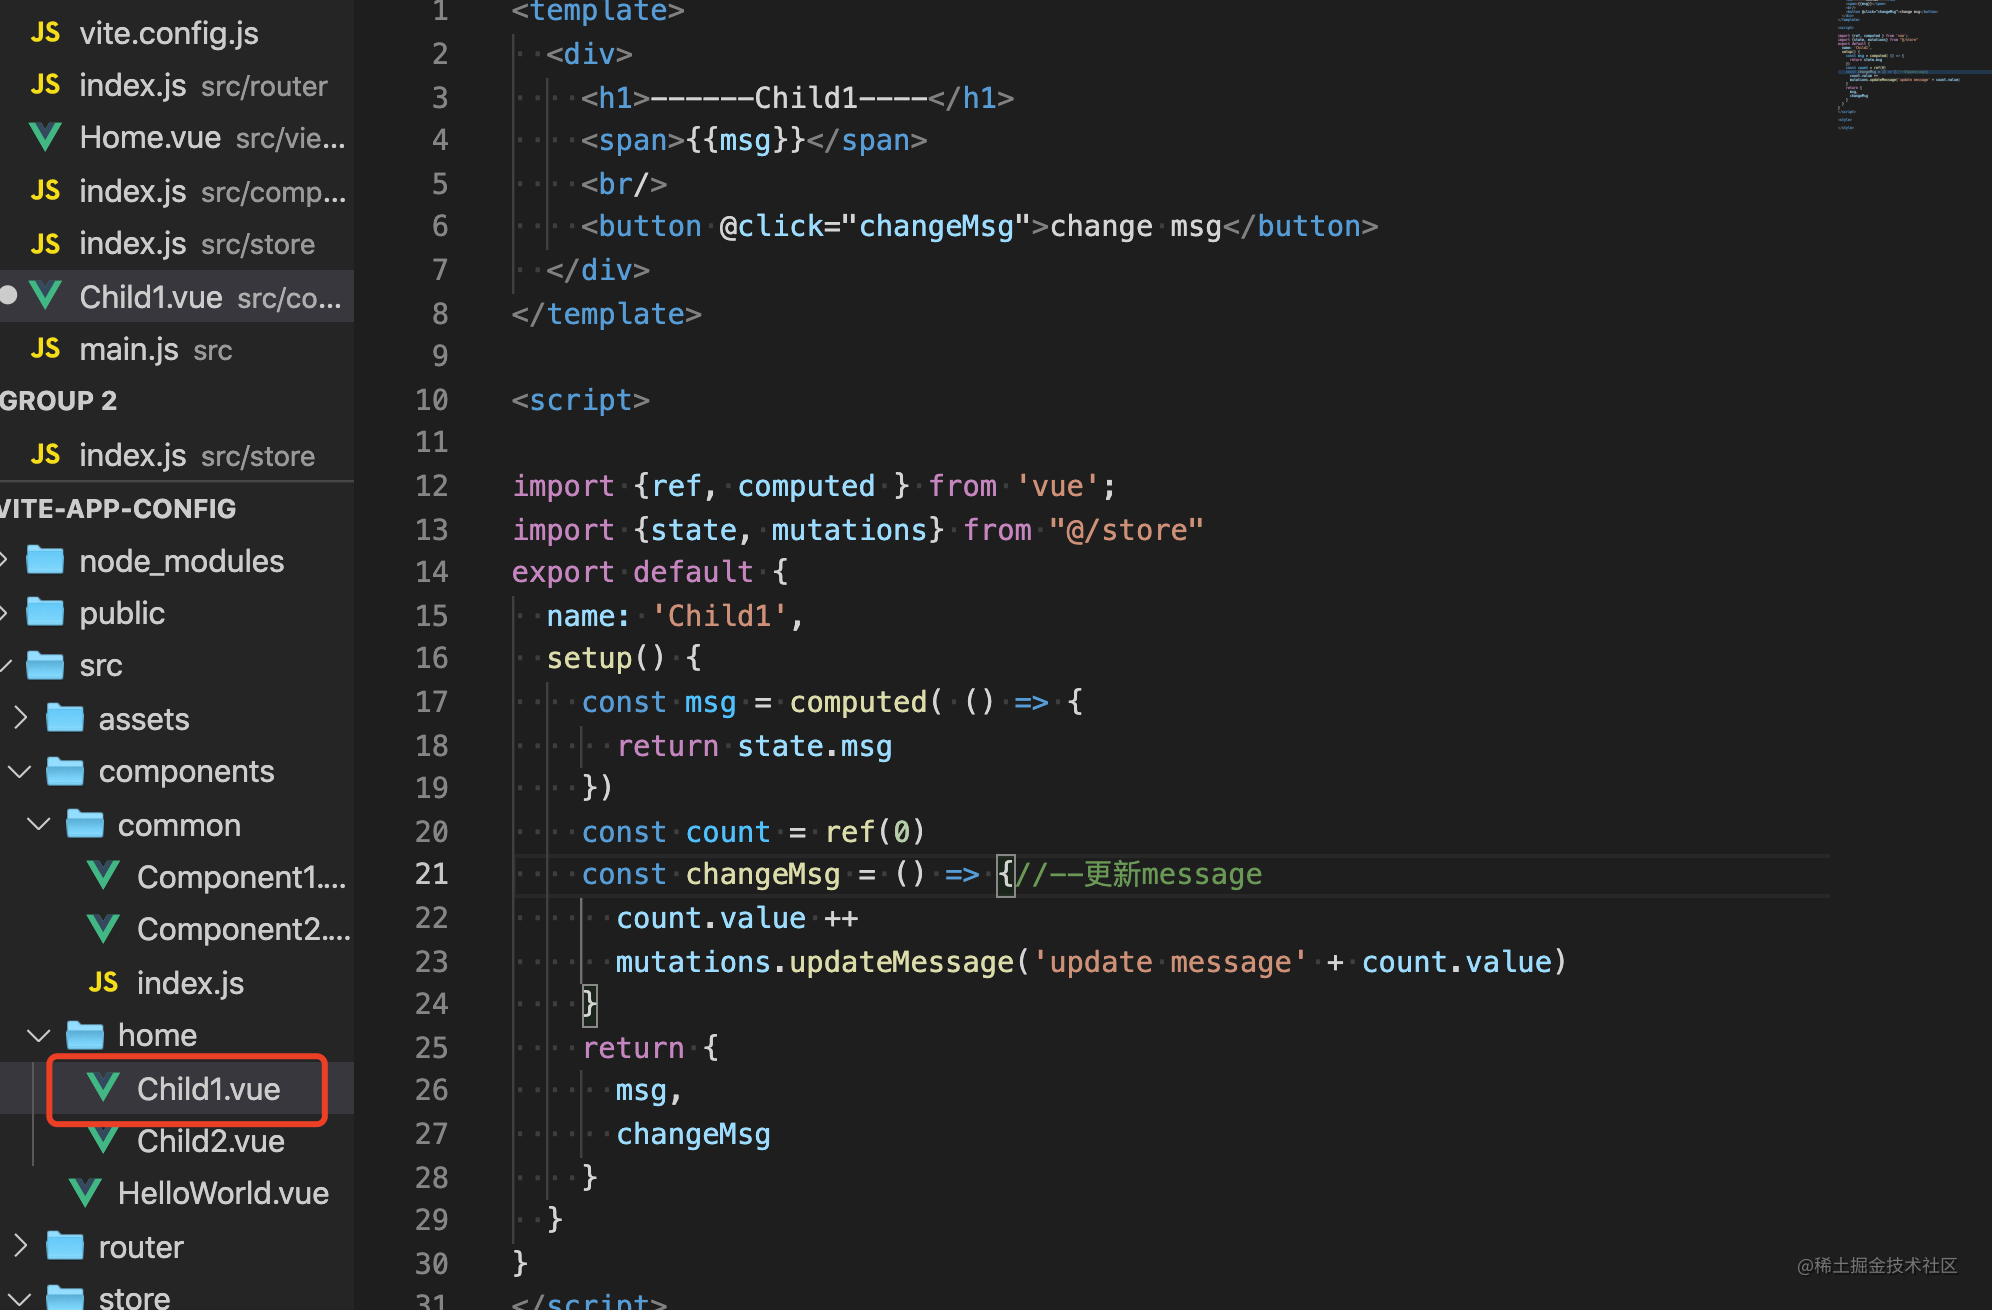Click the Vue icon next to Component1 file
Image resolution: width=1992 pixels, height=1310 pixels.
tap(103, 876)
